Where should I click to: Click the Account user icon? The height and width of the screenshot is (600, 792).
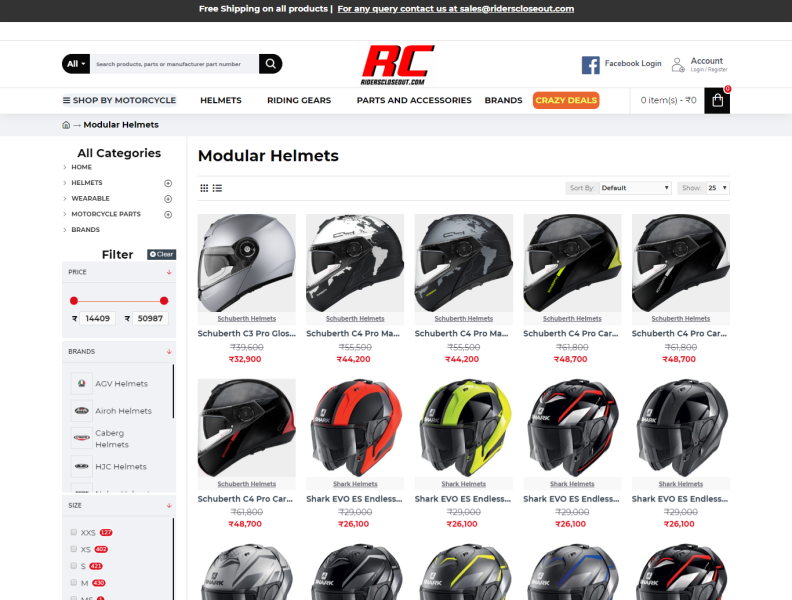pyautogui.click(x=678, y=65)
